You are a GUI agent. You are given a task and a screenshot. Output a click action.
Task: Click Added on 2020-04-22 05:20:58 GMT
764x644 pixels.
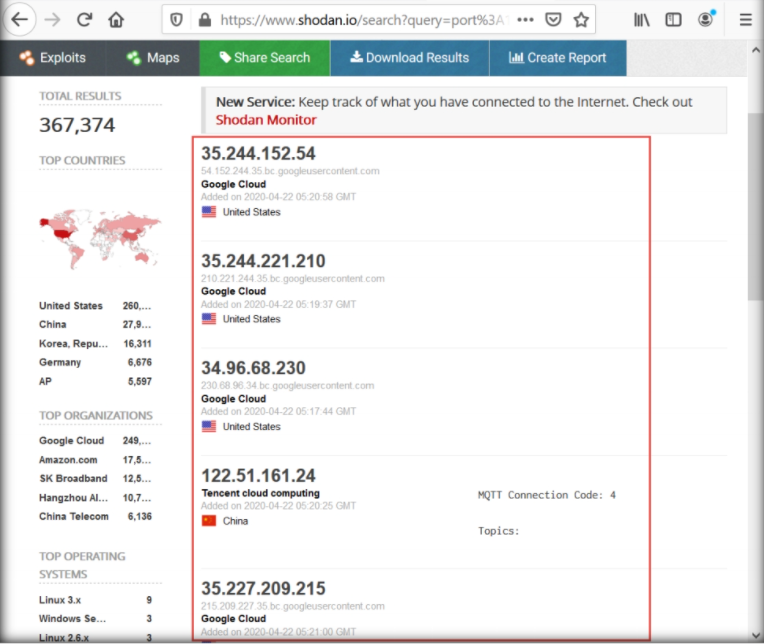click(278, 197)
